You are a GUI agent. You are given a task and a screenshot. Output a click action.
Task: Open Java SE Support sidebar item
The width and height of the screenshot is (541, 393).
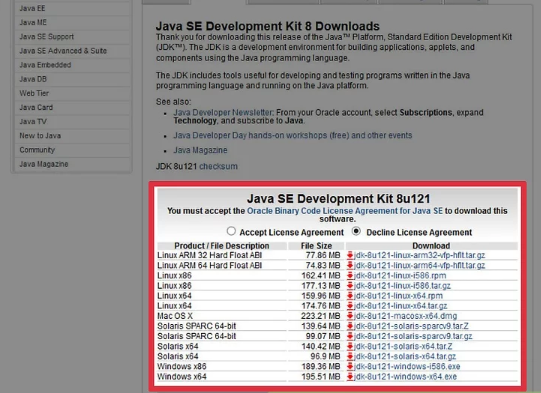click(47, 37)
